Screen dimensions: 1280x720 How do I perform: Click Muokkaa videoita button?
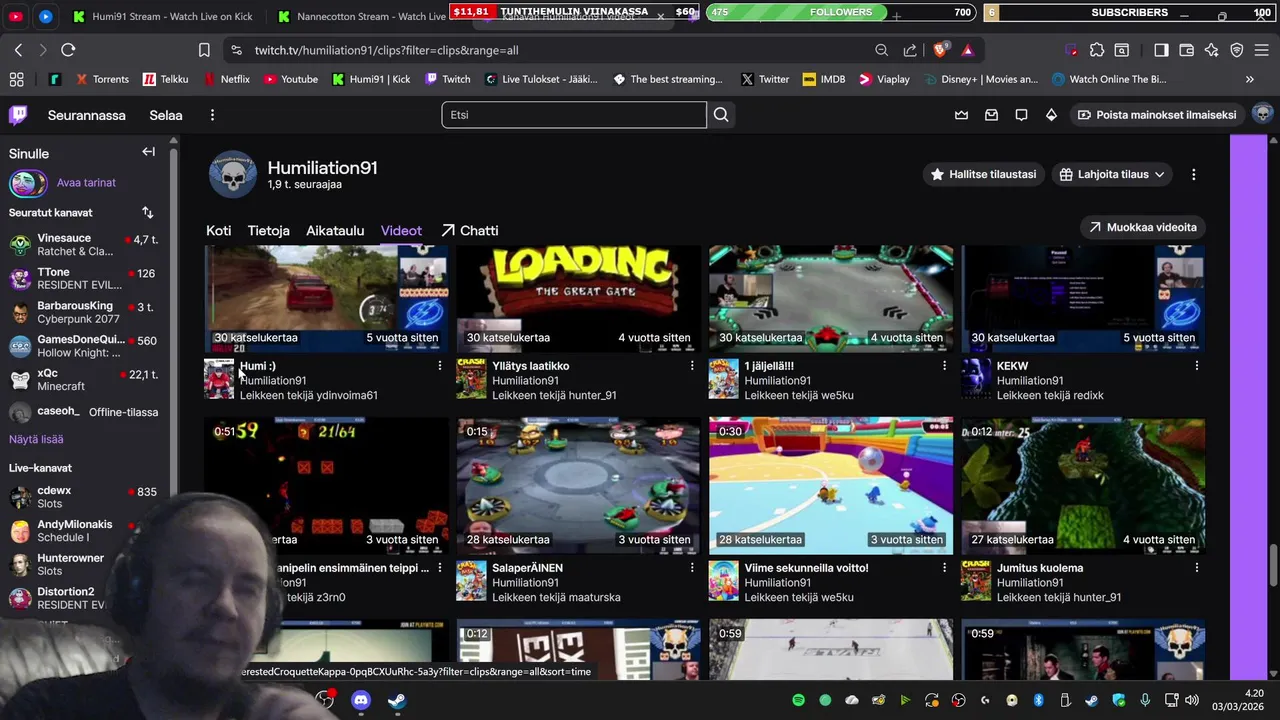[1142, 227]
